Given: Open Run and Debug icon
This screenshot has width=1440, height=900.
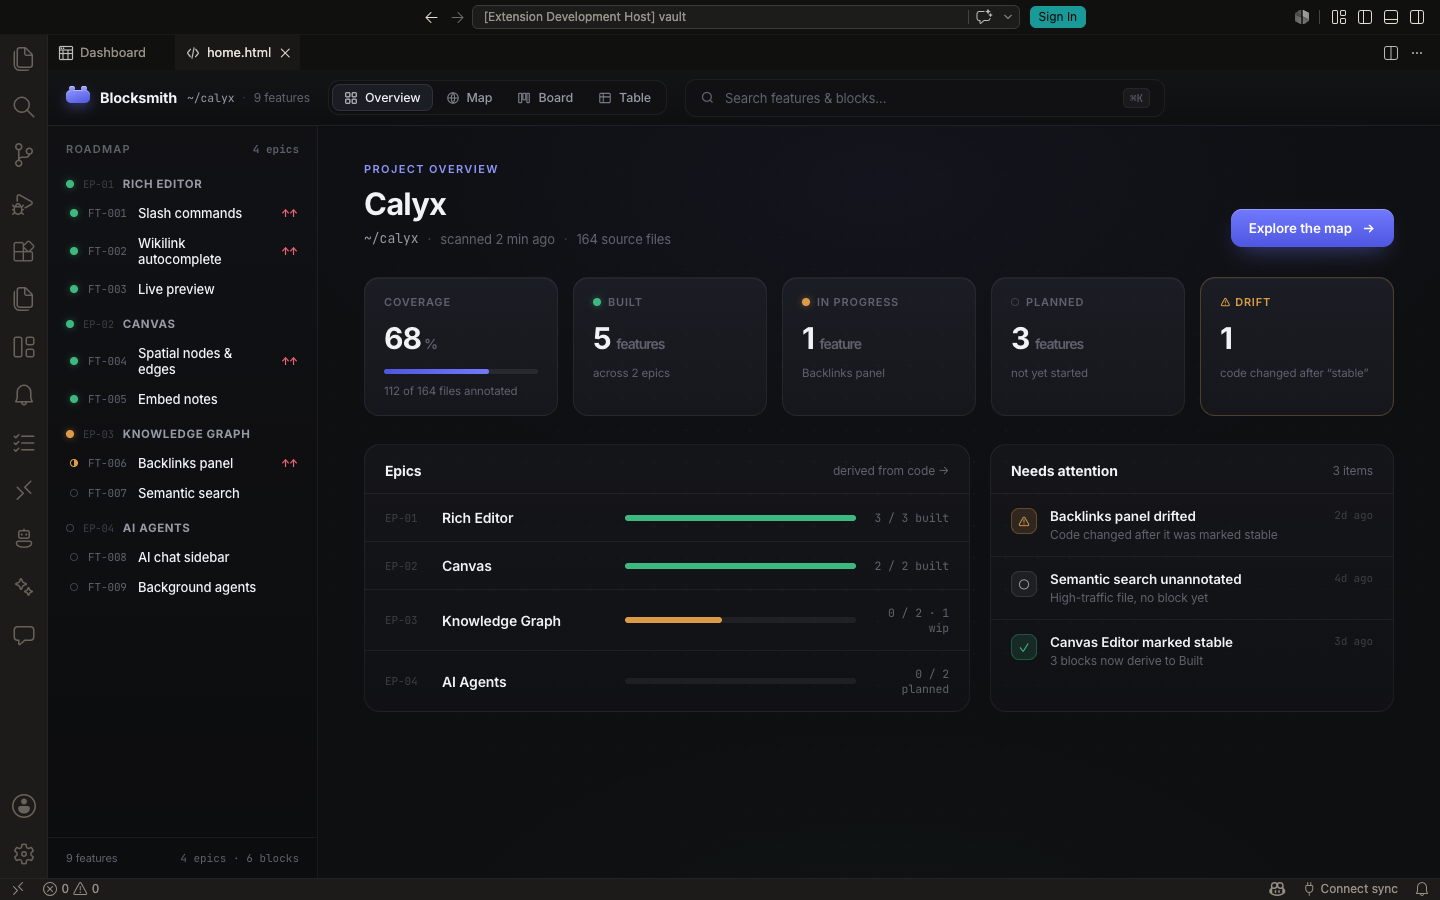Looking at the screenshot, I should point(24,203).
